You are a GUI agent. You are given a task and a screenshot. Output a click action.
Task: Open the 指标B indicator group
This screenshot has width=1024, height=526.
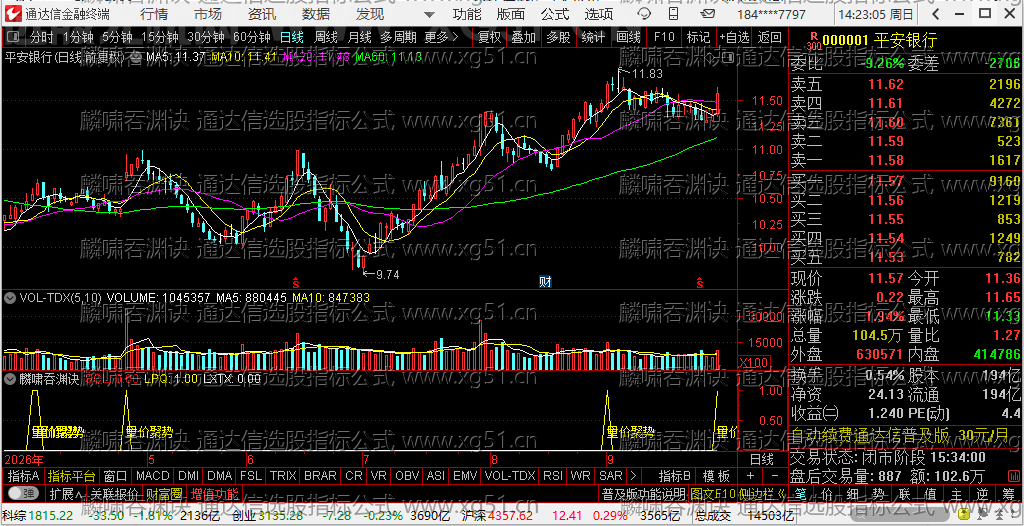[674, 475]
